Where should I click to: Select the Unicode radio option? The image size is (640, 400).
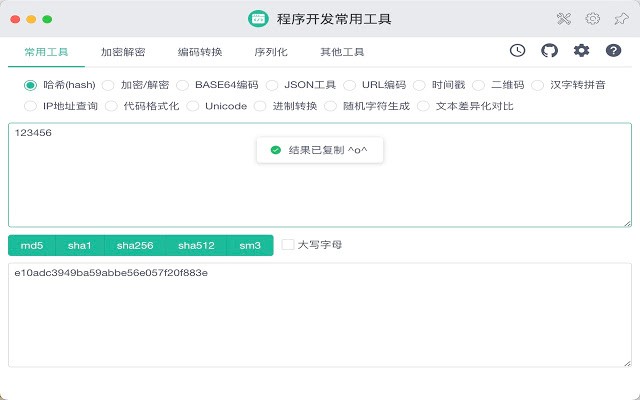point(193,106)
